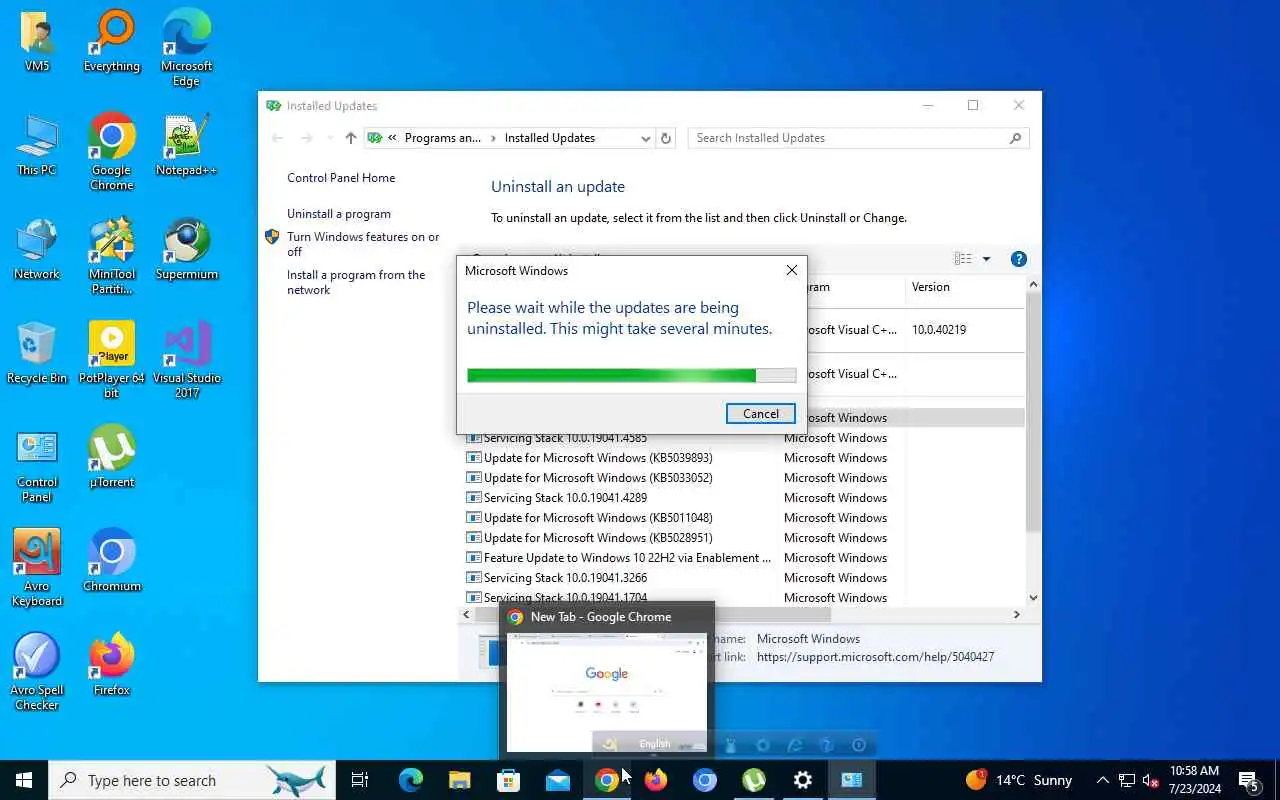Open Avro Keyboard desktop shortcut
This screenshot has height=800, width=1280.
37,568
